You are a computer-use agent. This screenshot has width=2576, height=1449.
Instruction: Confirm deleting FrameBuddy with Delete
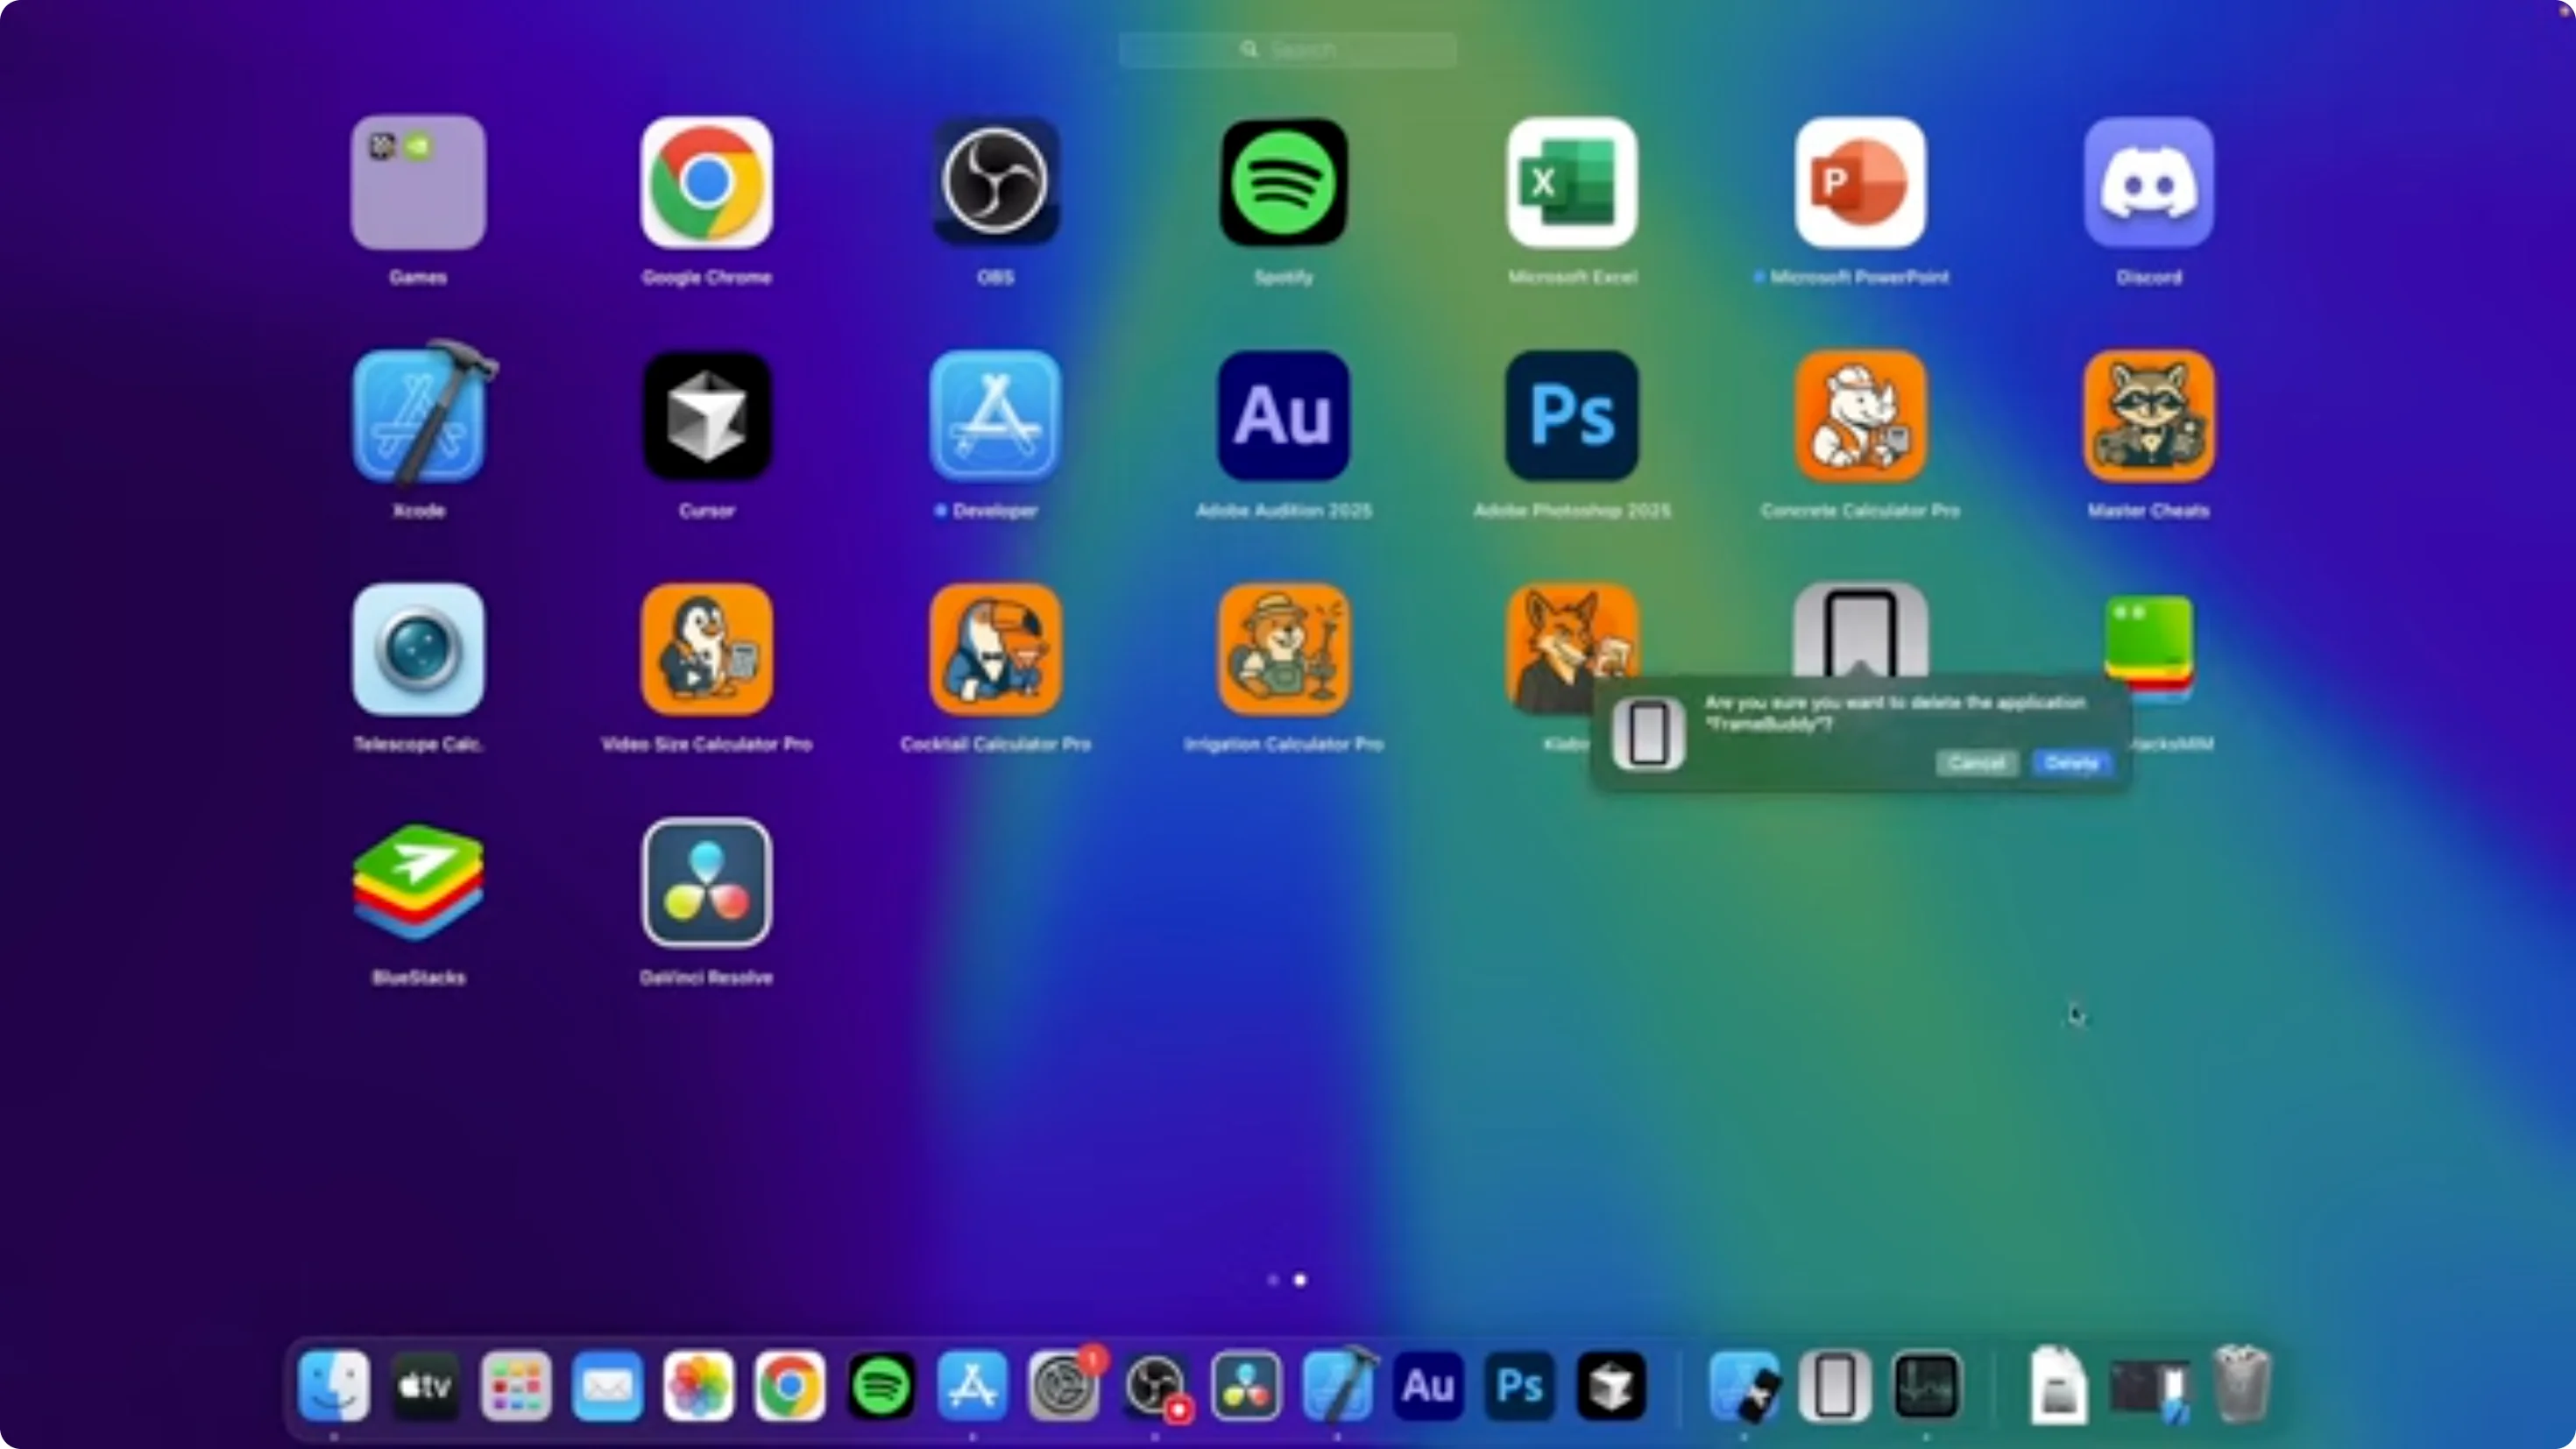tap(2071, 763)
